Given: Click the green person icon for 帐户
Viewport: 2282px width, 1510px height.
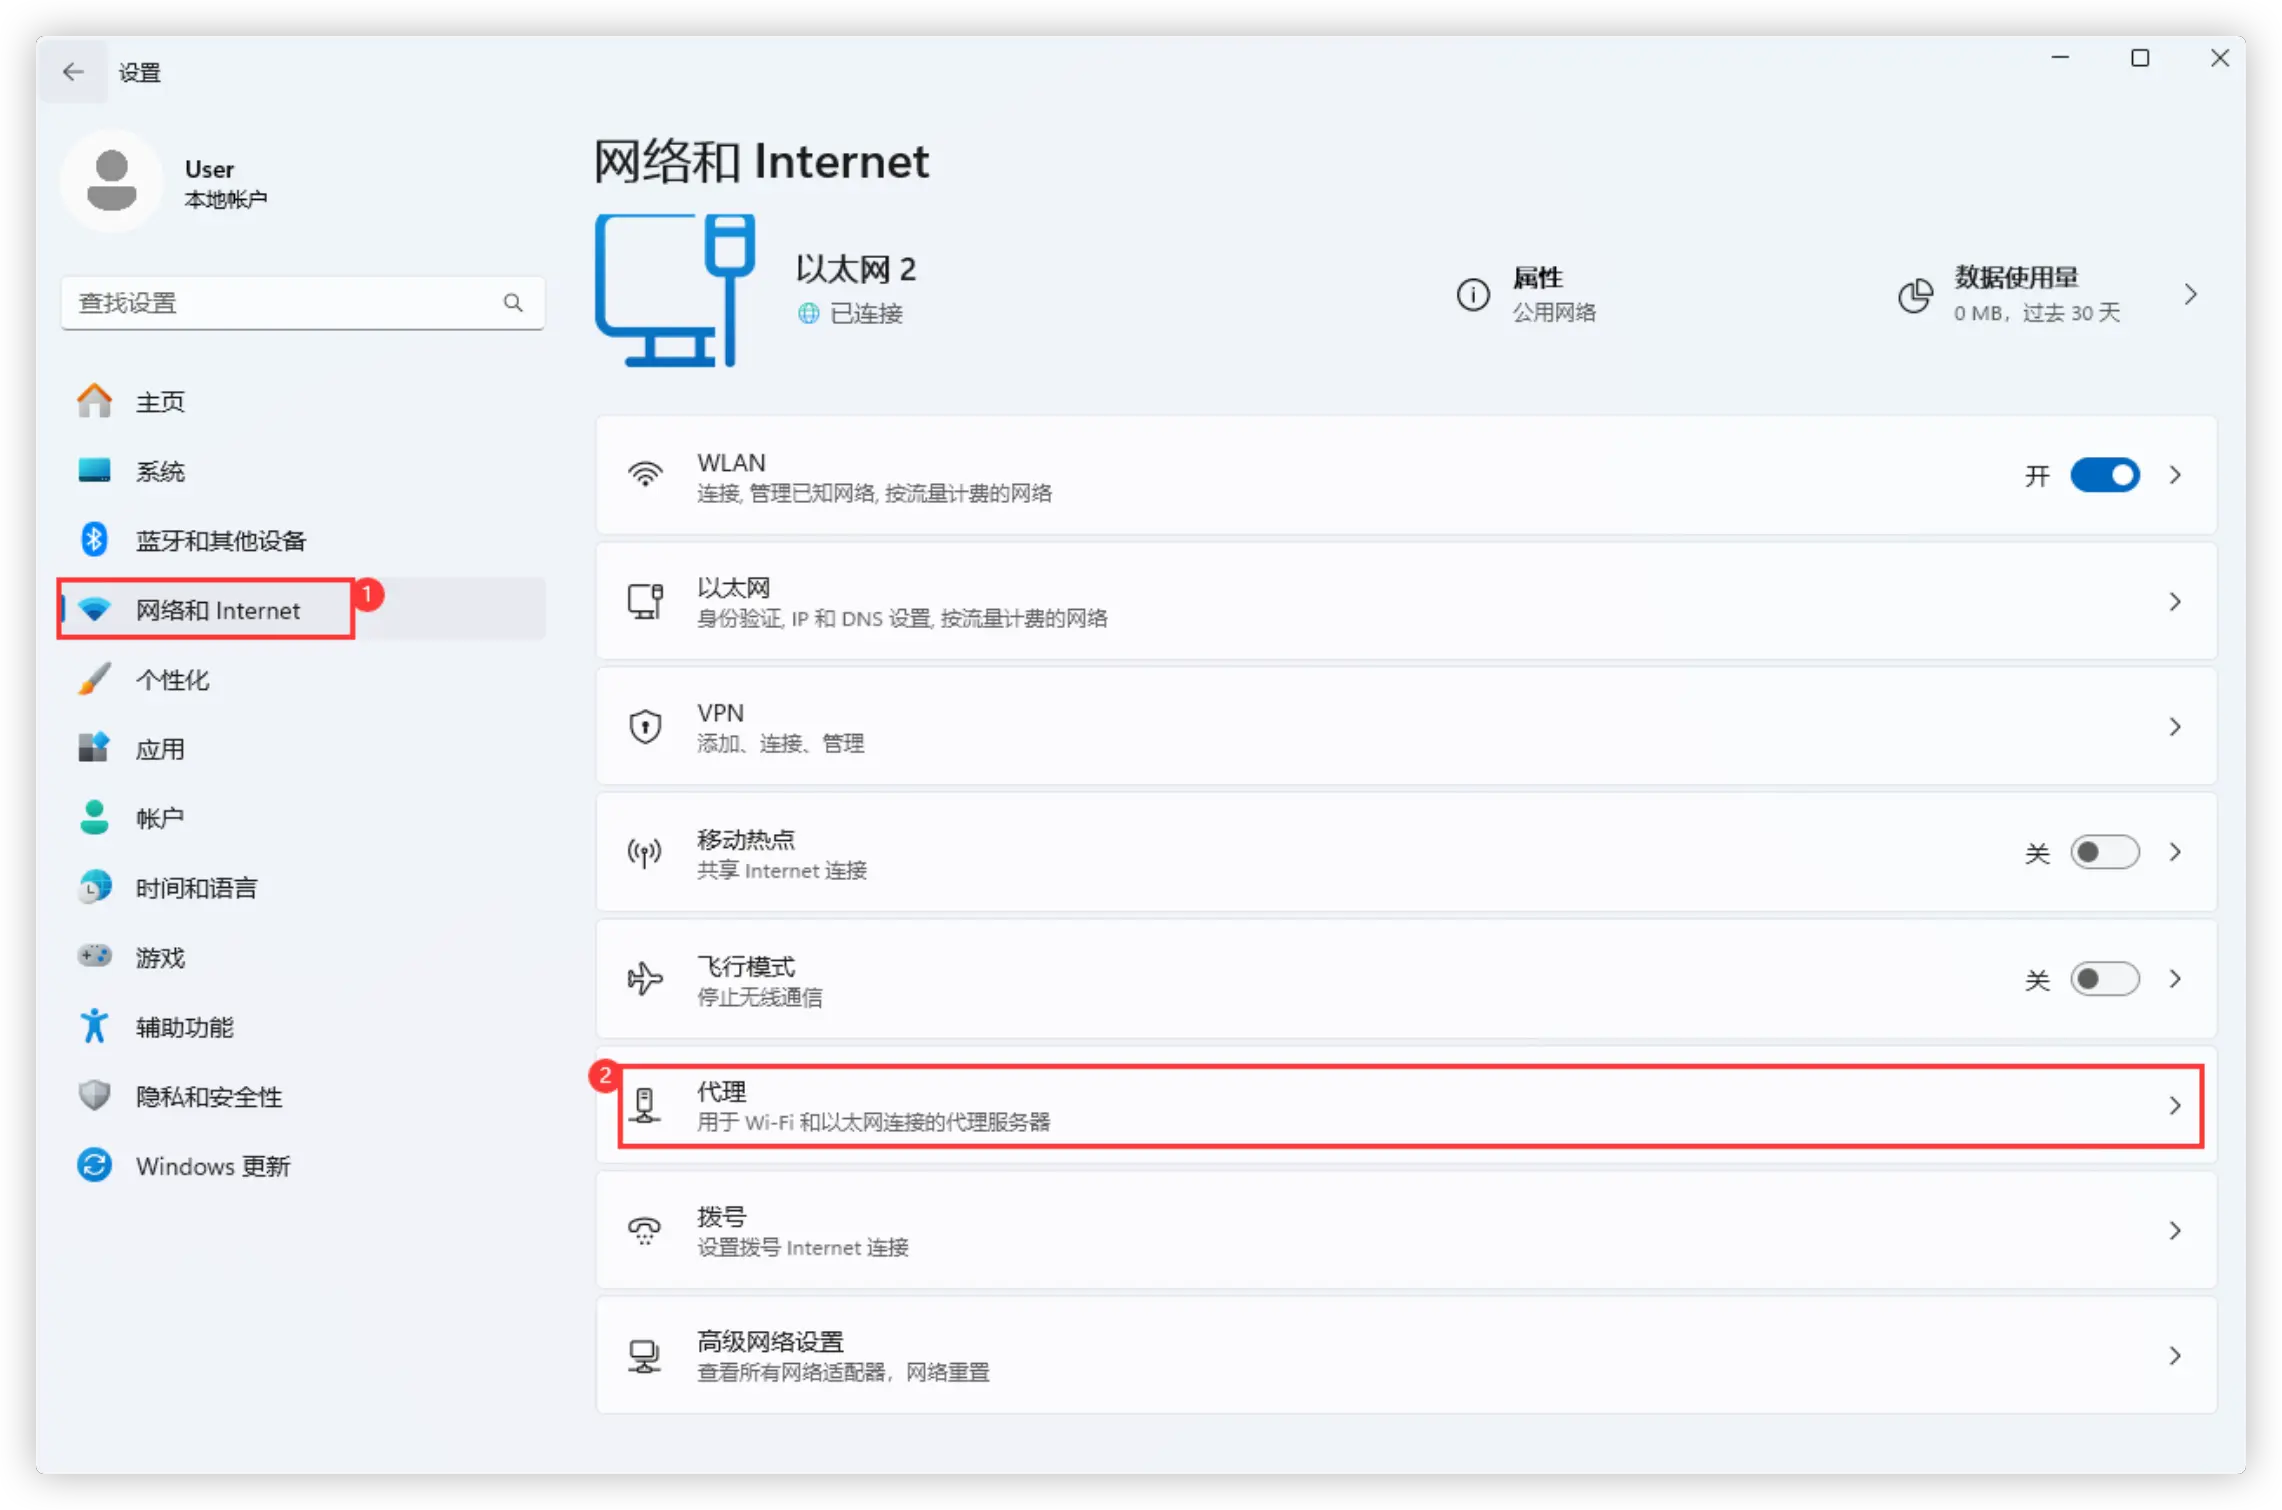Looking at the screenshot, I should point(95,817).
